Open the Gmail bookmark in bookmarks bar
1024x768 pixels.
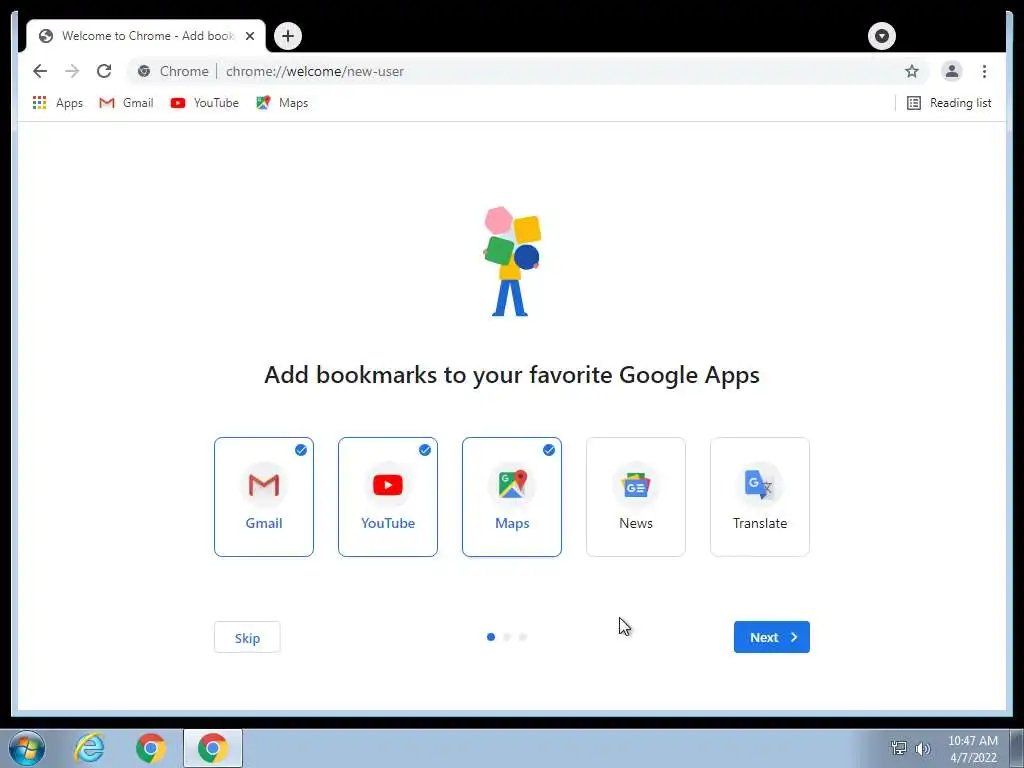(126, 103)
